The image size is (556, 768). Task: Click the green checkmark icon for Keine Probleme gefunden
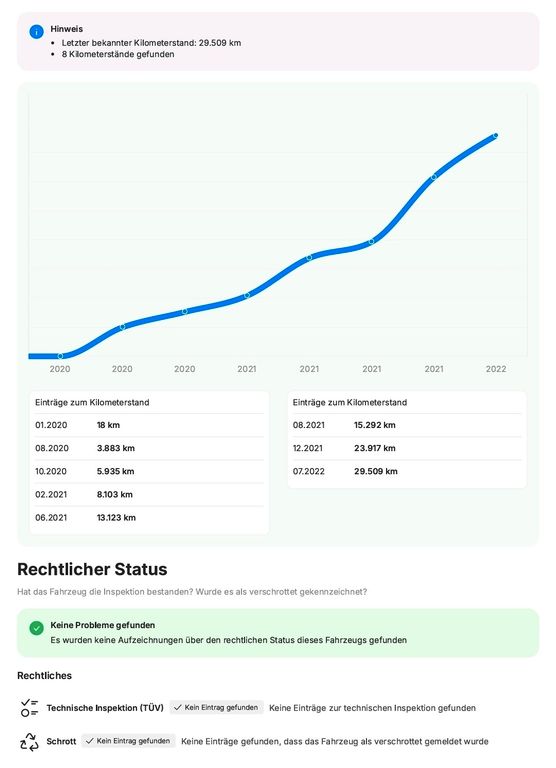pyautogui.click(x=36, y=628)
